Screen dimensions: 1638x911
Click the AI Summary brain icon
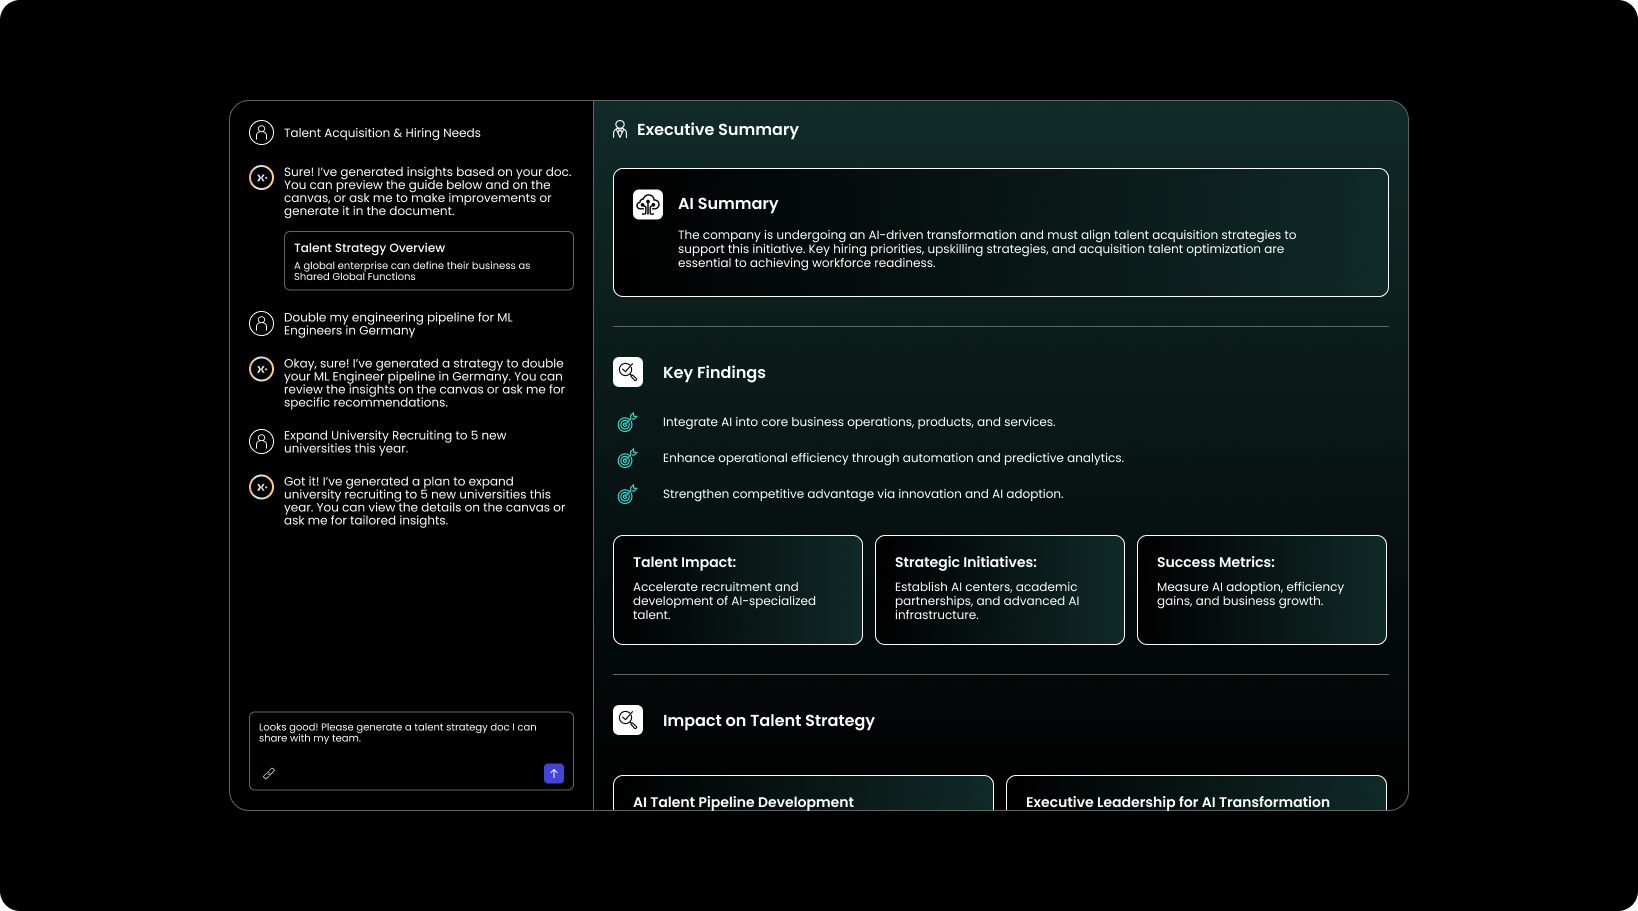pyautogui.click(x=648, y=204)
